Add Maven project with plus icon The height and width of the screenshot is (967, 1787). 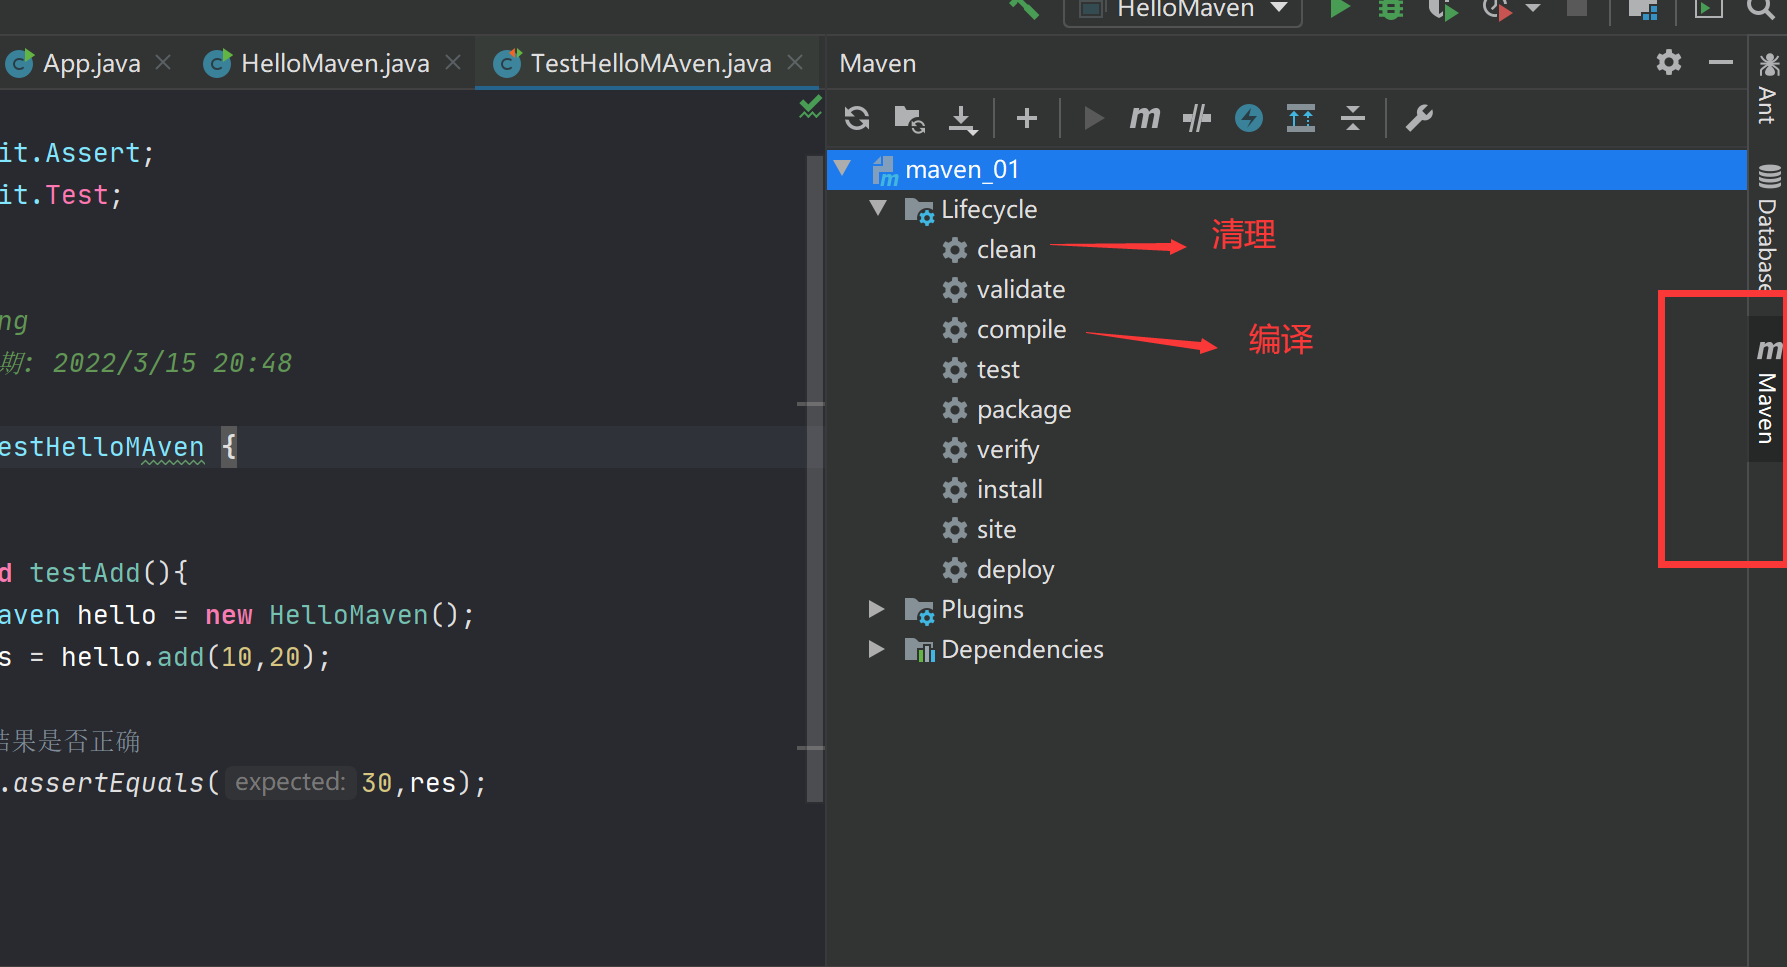coord(1026,118)
